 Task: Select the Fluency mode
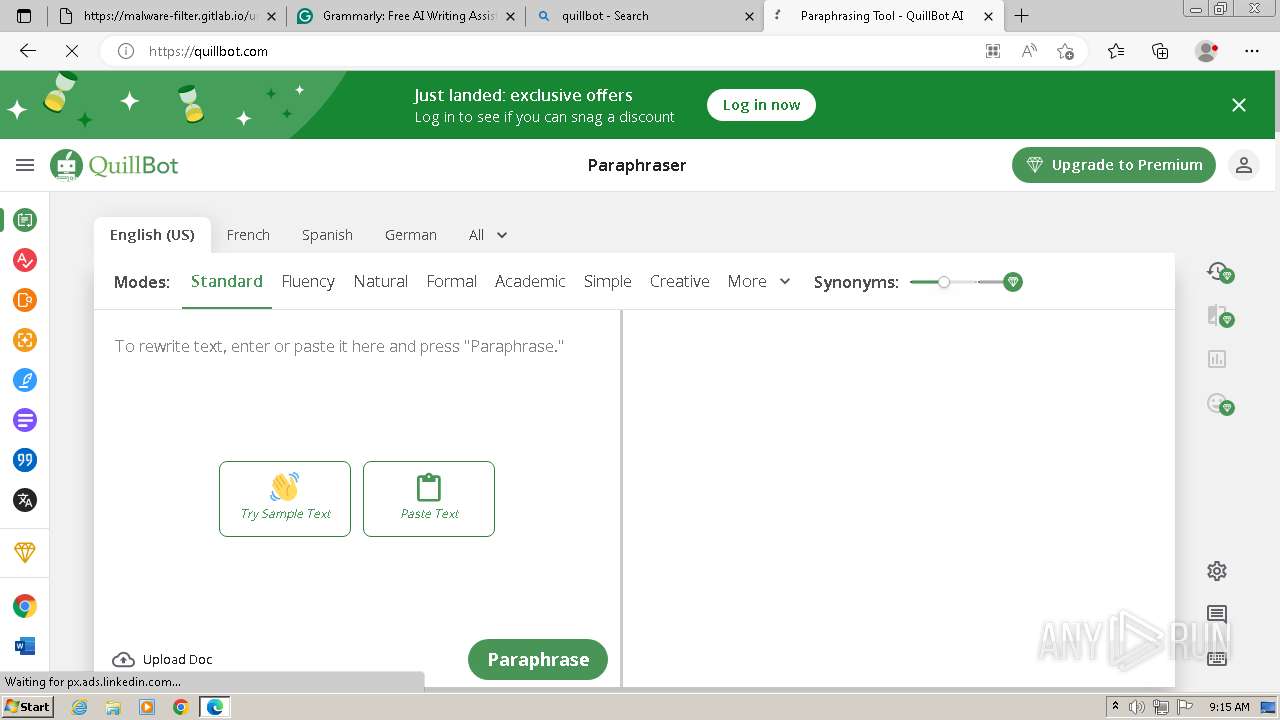tap(308, 282)
